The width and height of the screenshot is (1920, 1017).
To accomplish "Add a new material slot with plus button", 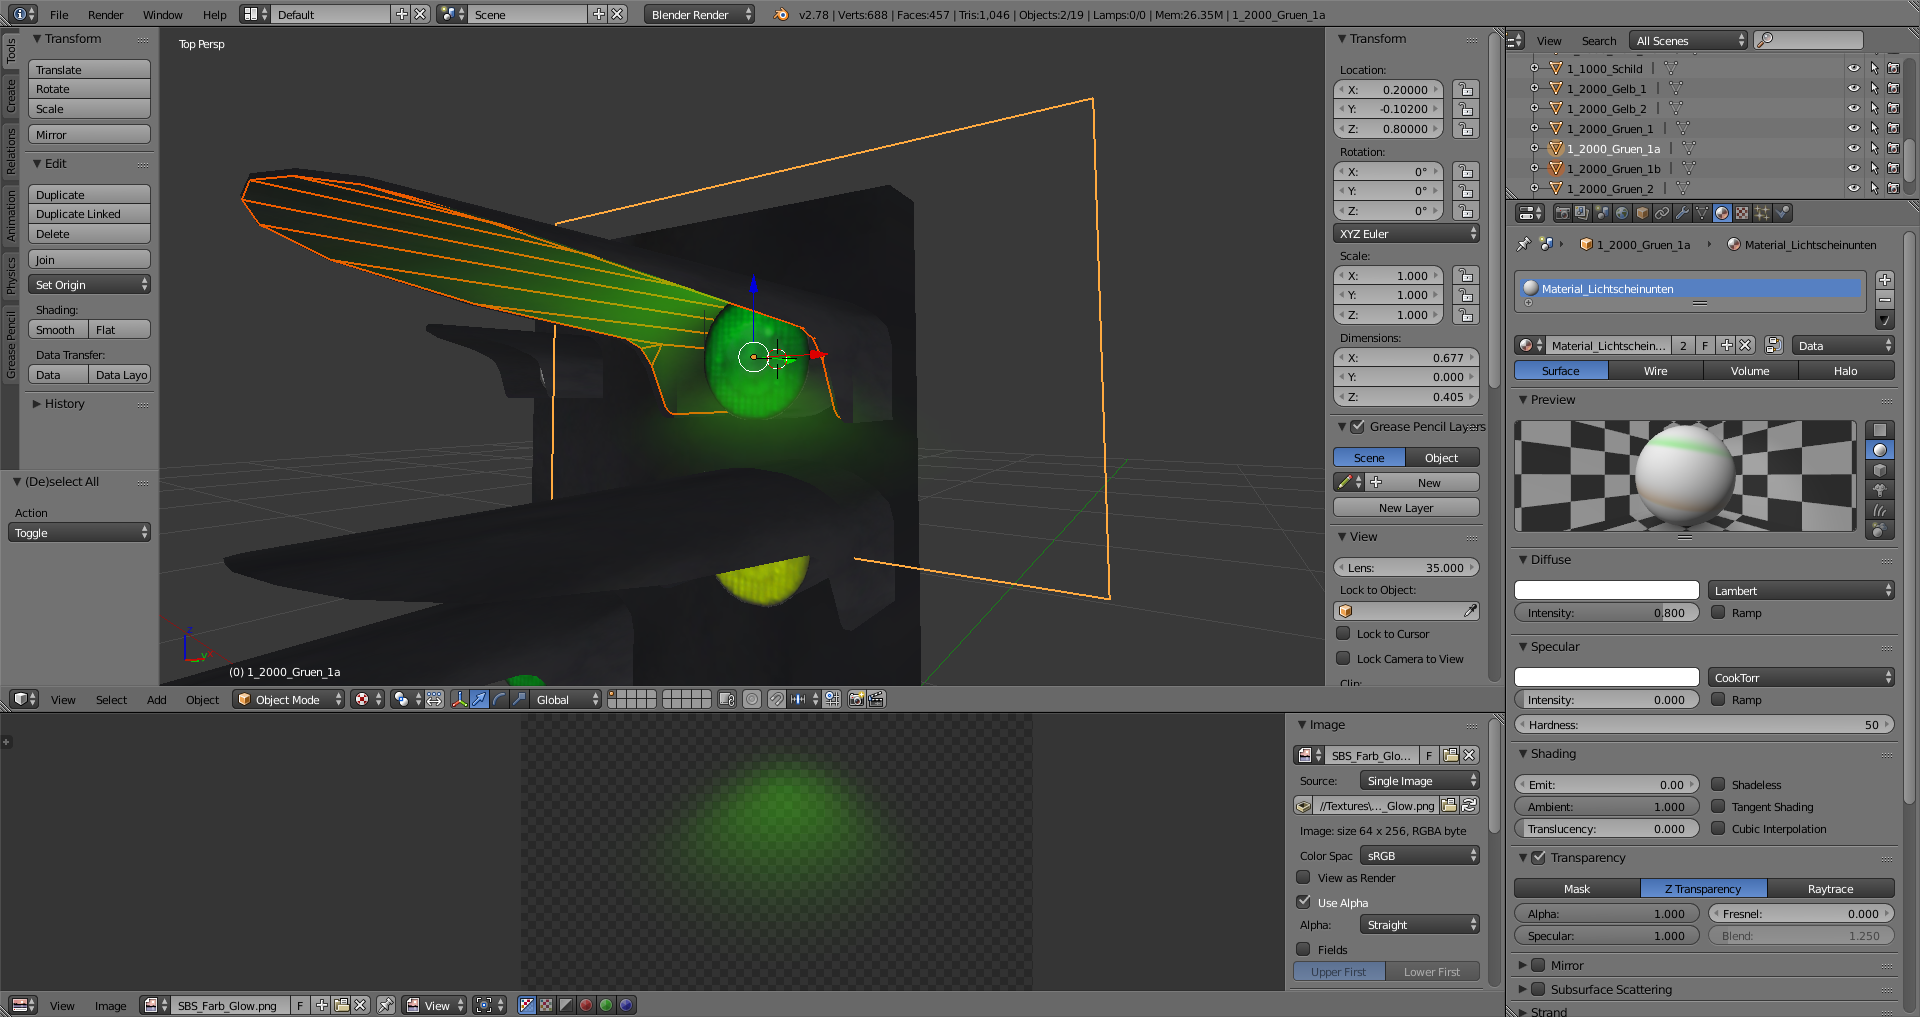I will pyautogui.click(x=1884, y=280).
